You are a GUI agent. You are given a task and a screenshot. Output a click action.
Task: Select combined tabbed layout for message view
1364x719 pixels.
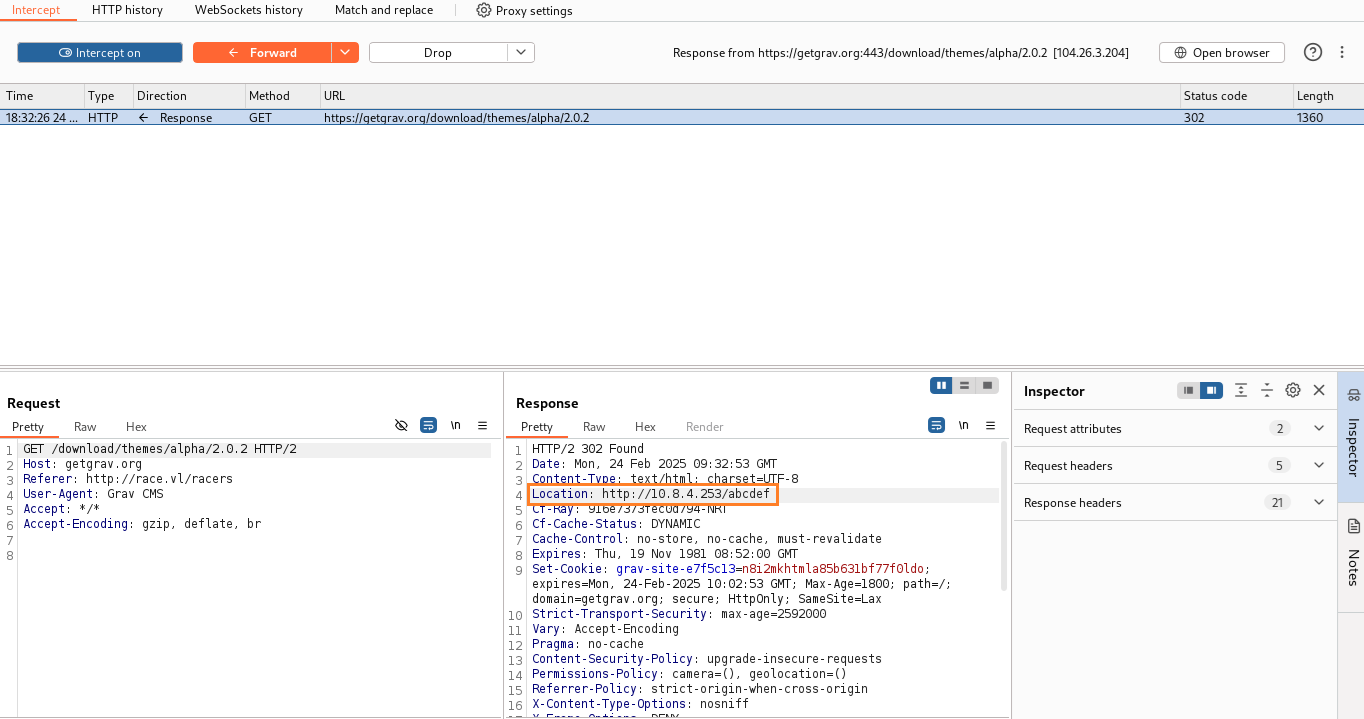[x=988, y=385]
